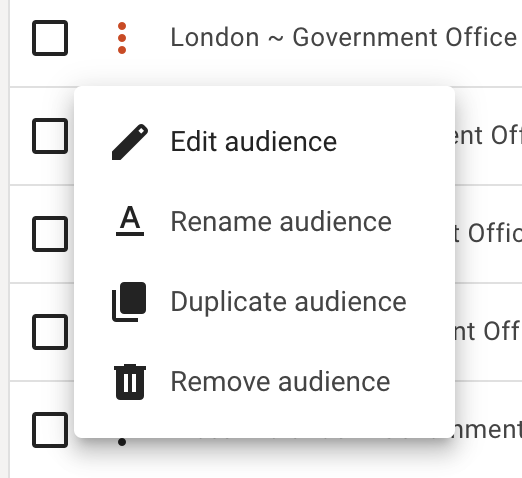Click the trash can remove icon

130,382
